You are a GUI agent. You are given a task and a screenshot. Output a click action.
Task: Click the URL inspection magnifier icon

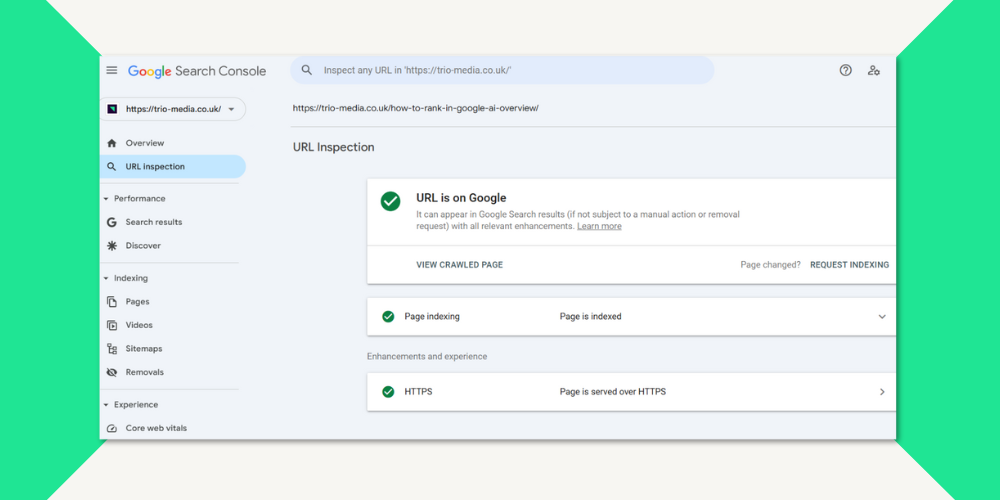point(112,166)
